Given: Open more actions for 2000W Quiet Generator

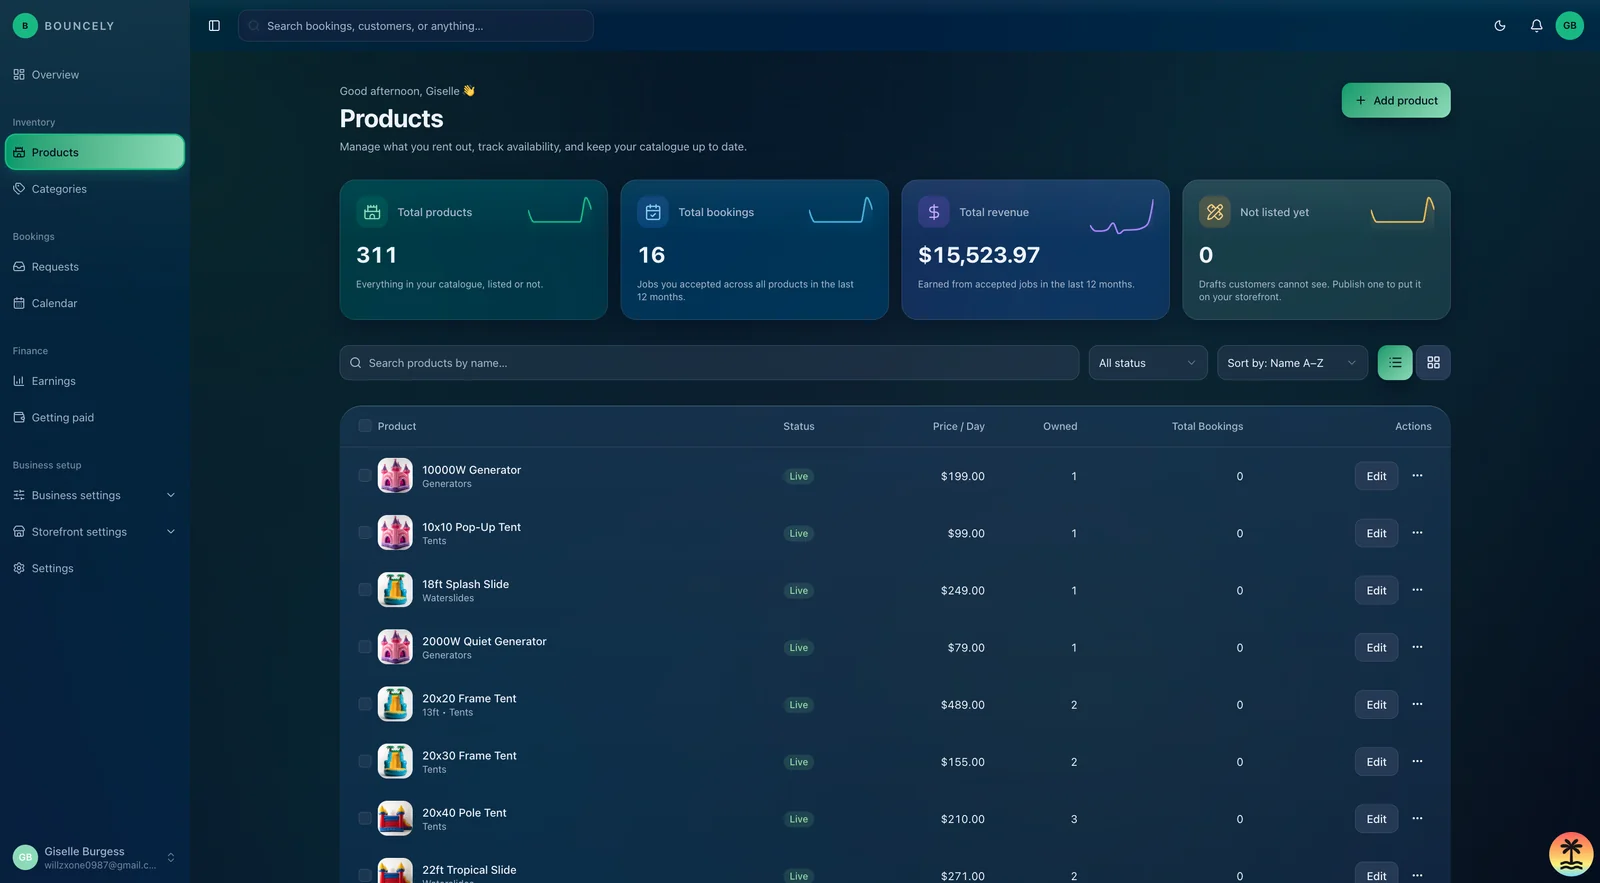Looking at the screenshot, I should pyautogui.click(x=1417, y=647).
